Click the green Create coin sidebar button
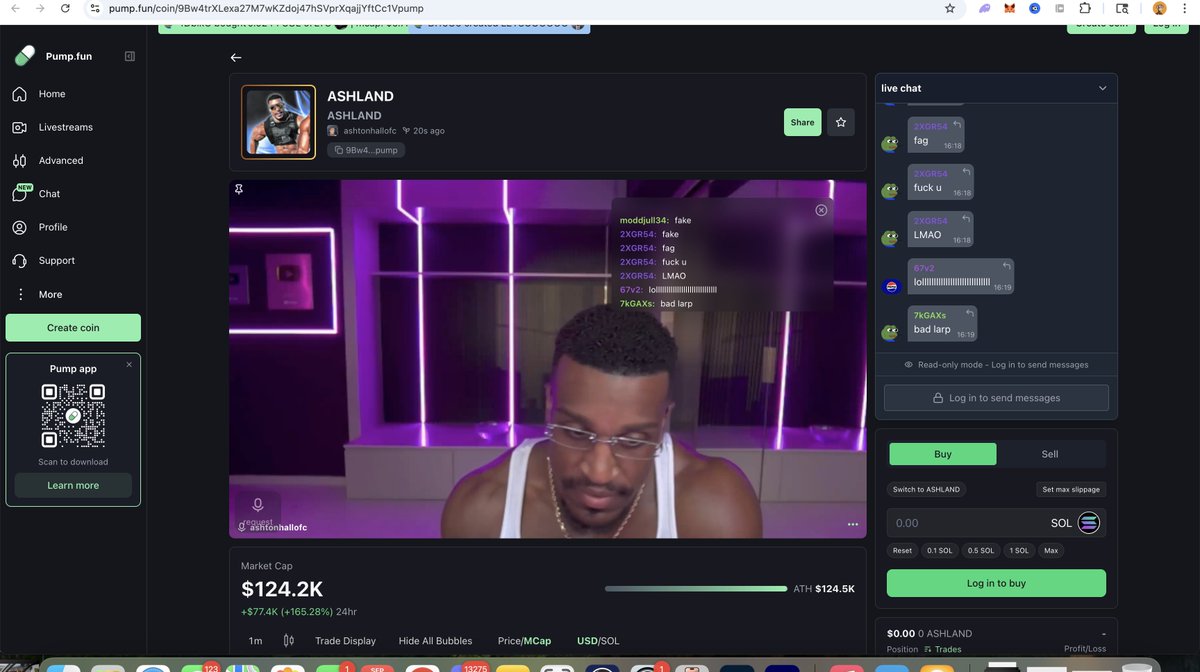This screenshot has height=672, width=1200. [73, 328]
